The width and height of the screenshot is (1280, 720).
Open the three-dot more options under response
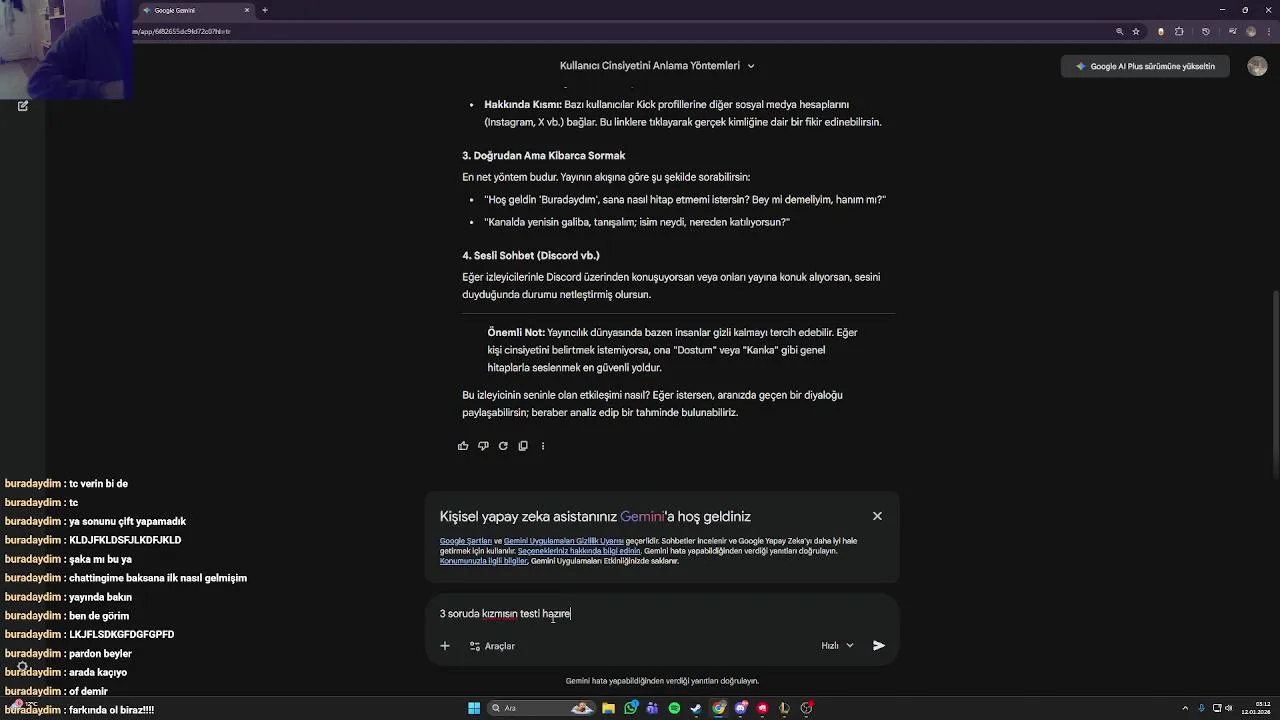coord(543,446)
